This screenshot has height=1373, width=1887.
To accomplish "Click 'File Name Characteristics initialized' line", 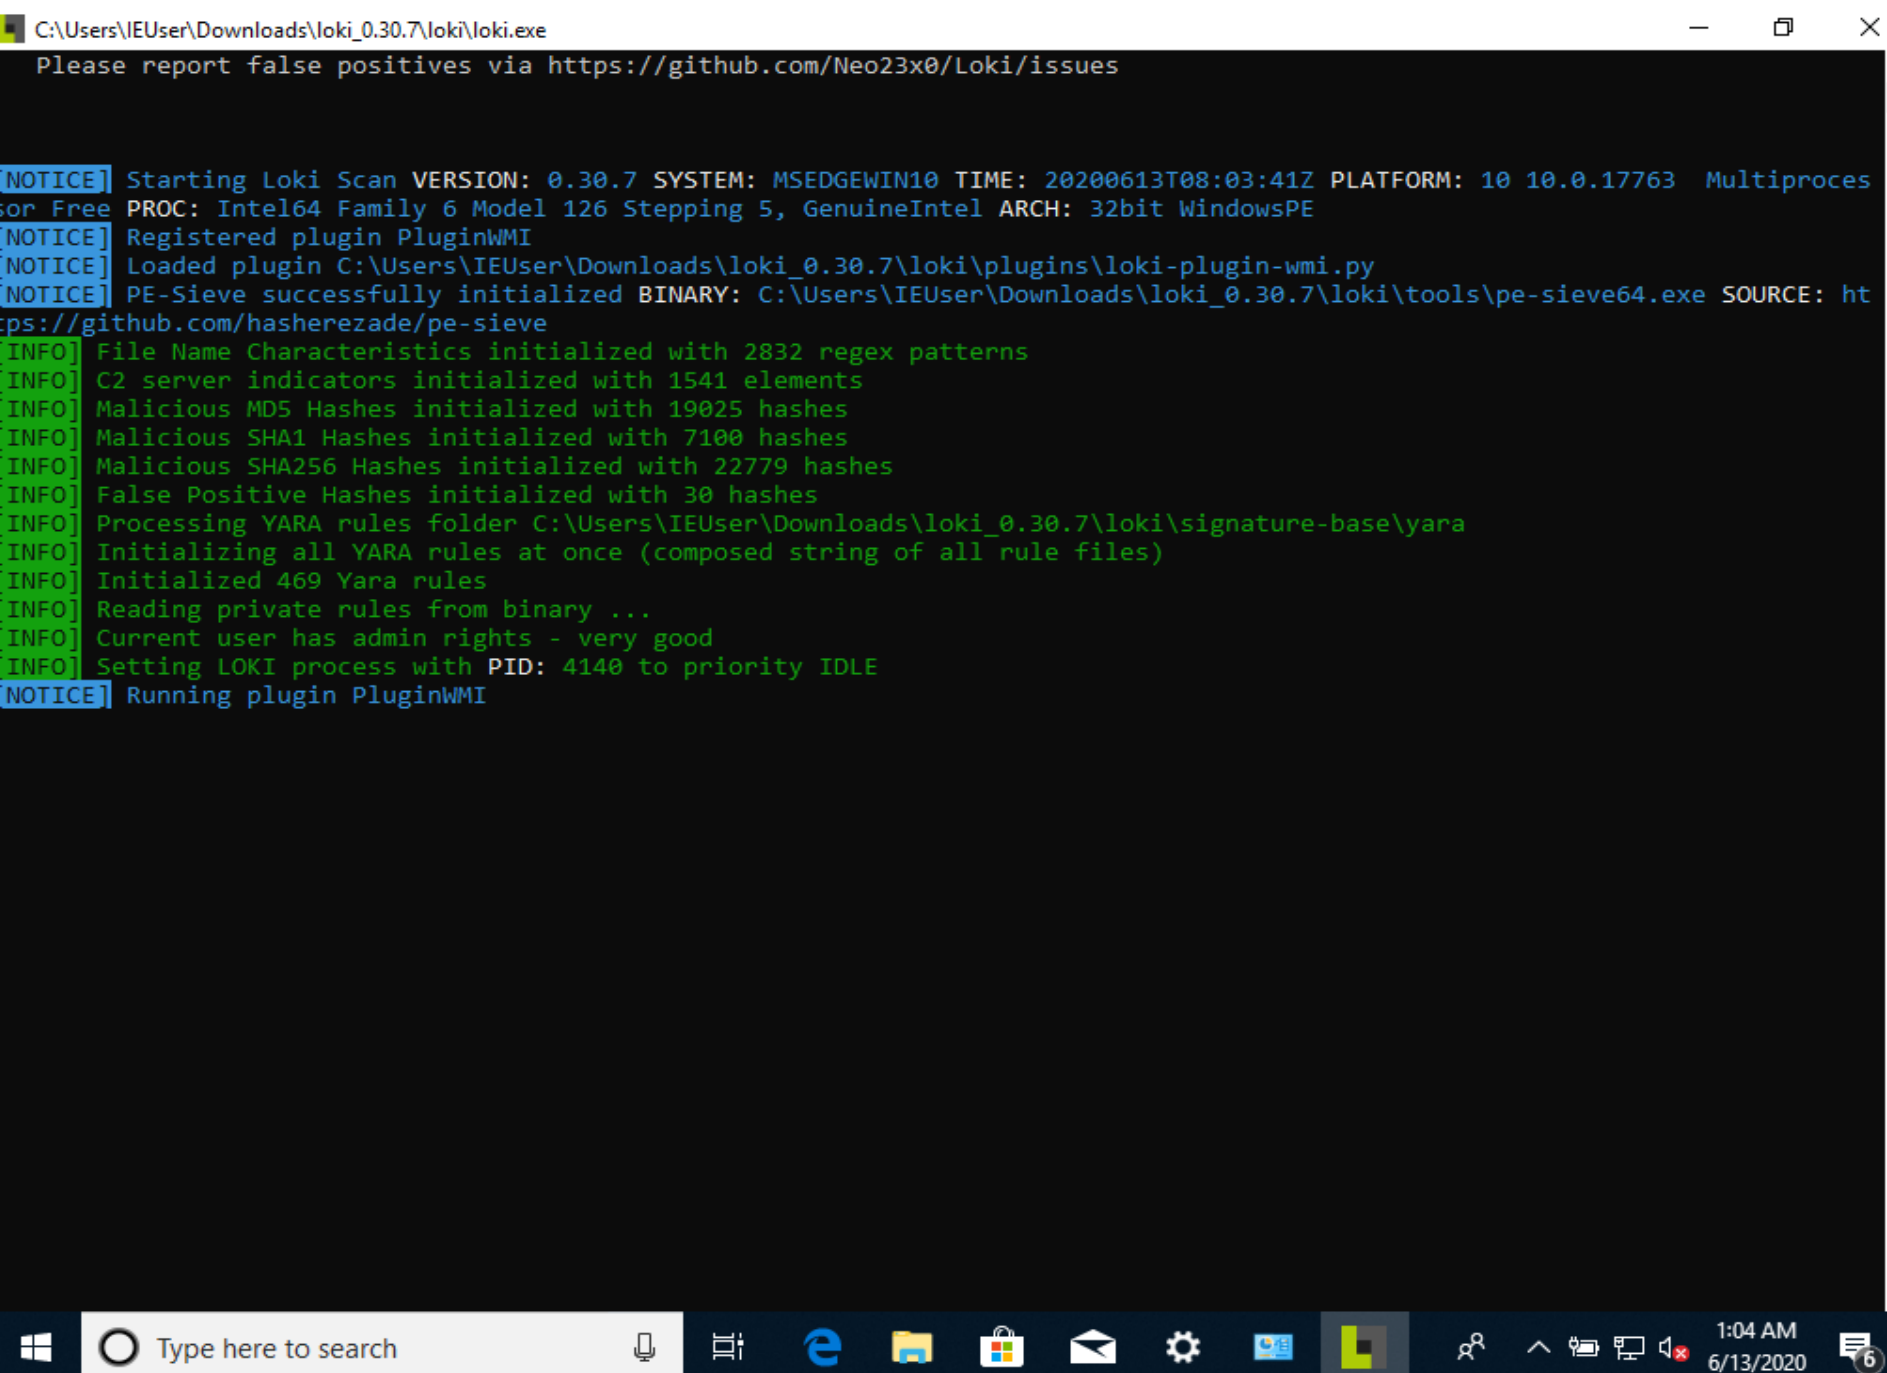I will [562, 352].
